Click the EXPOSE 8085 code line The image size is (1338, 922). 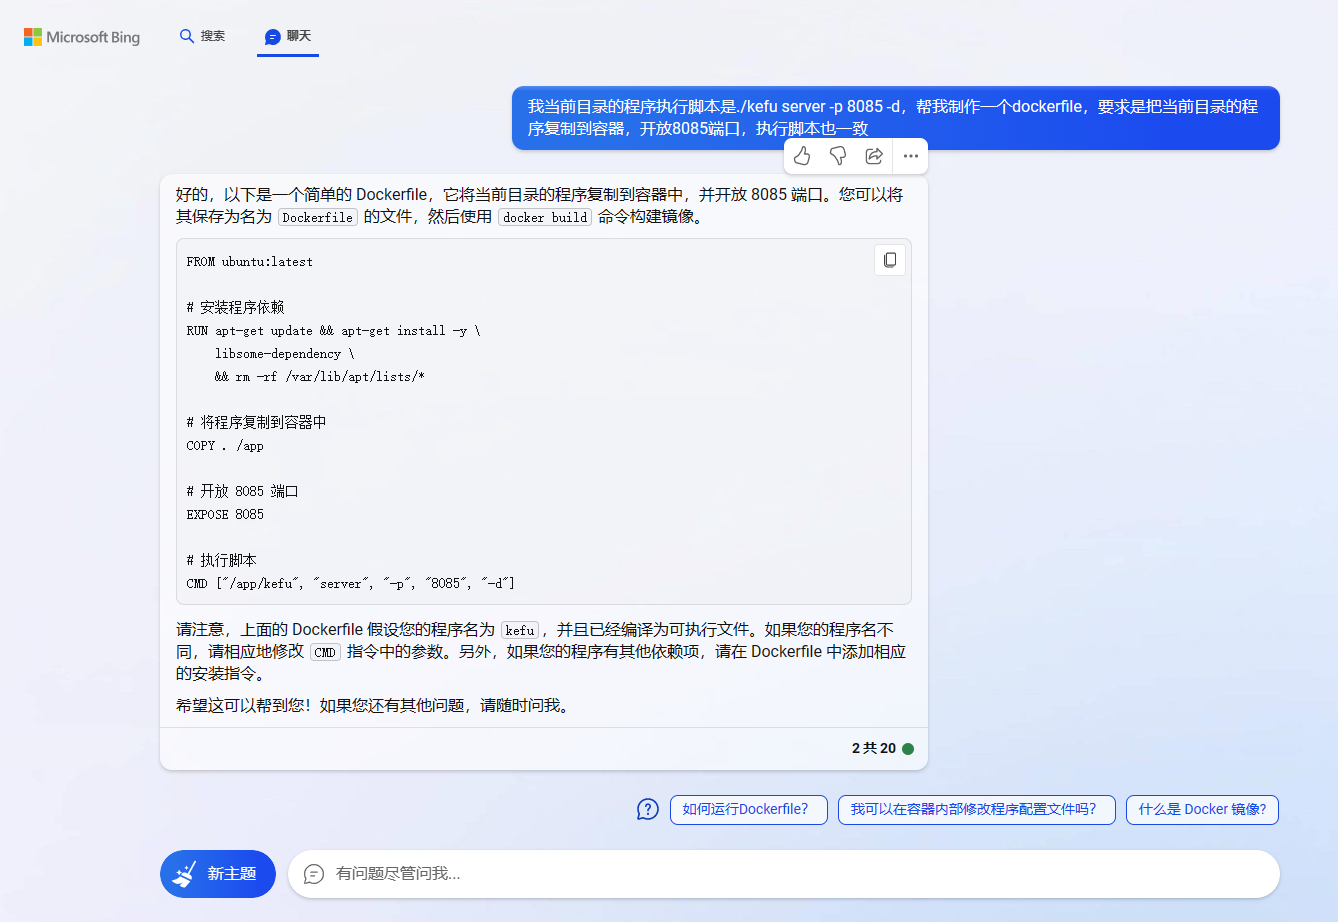click(225, 515)
